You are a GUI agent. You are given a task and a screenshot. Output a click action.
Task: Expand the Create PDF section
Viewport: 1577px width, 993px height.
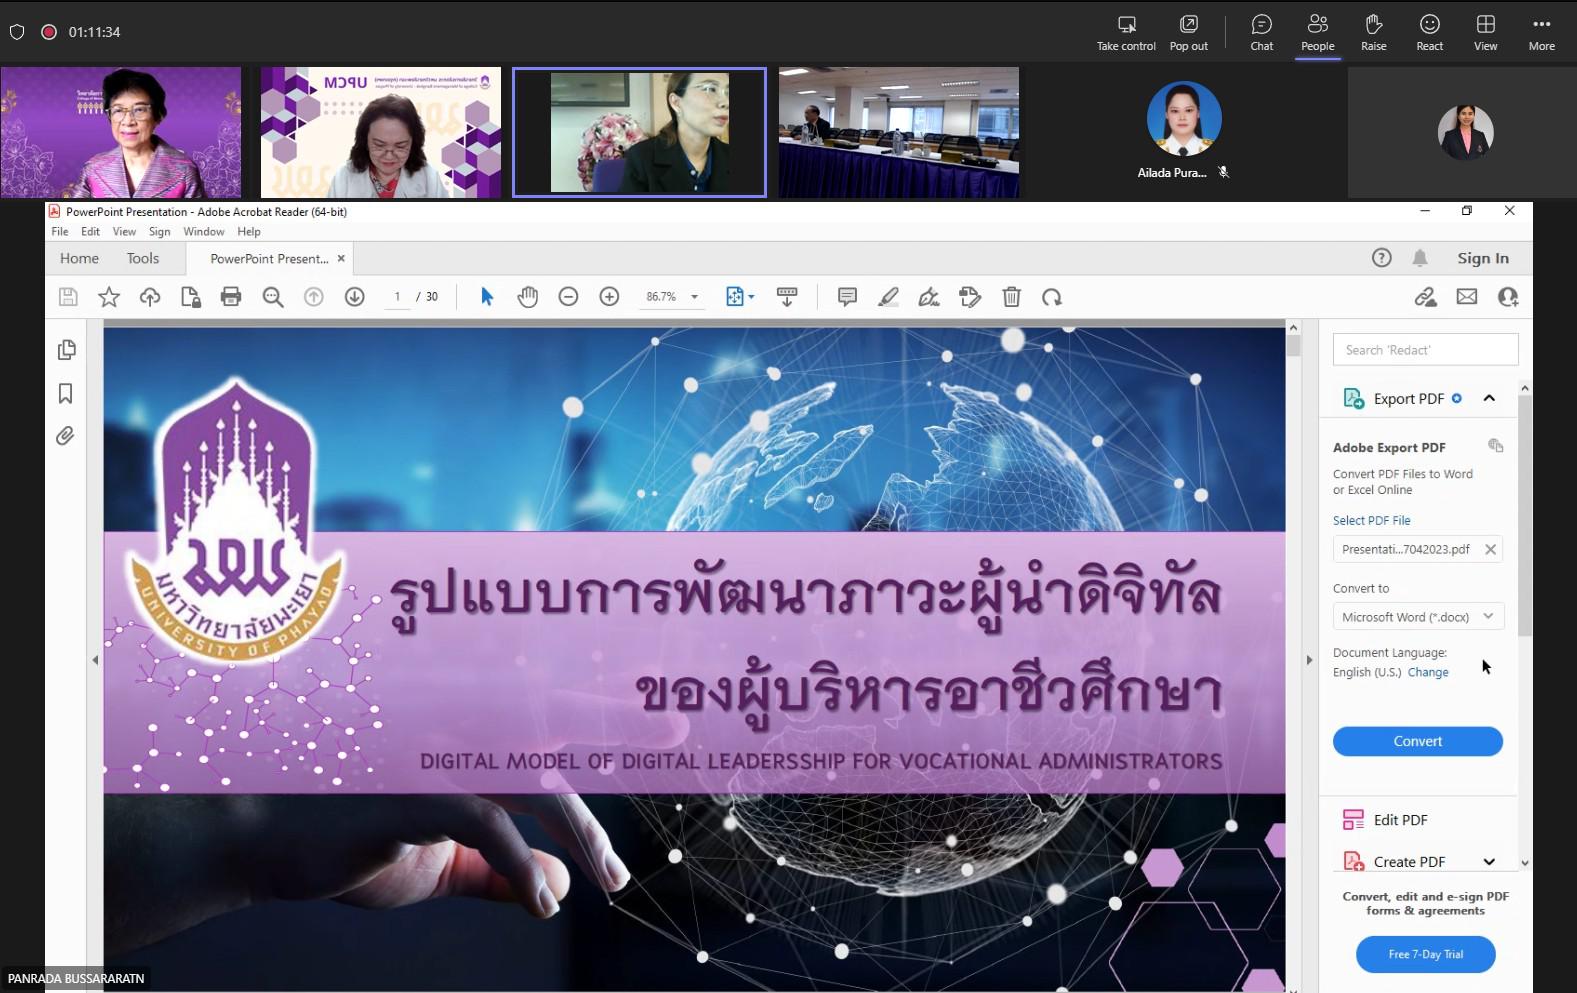1489,862
